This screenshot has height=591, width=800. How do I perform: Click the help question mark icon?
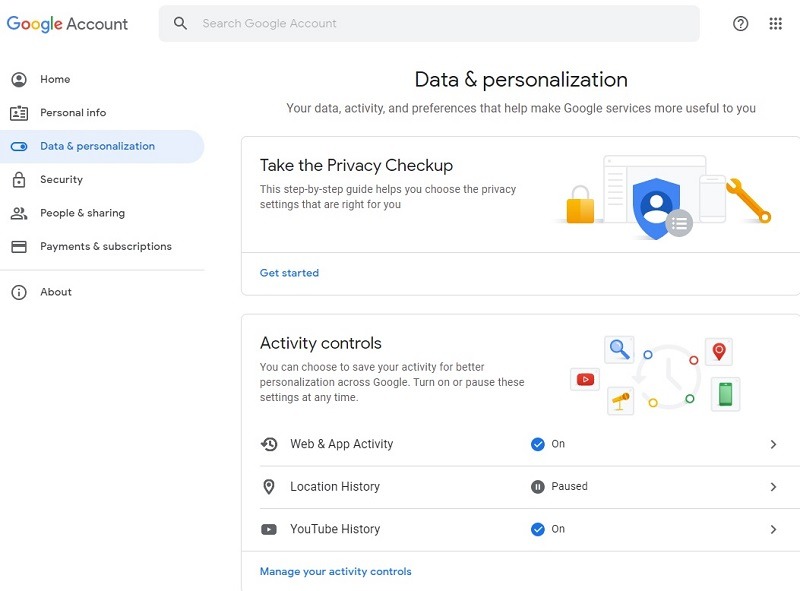pos(740,22)
